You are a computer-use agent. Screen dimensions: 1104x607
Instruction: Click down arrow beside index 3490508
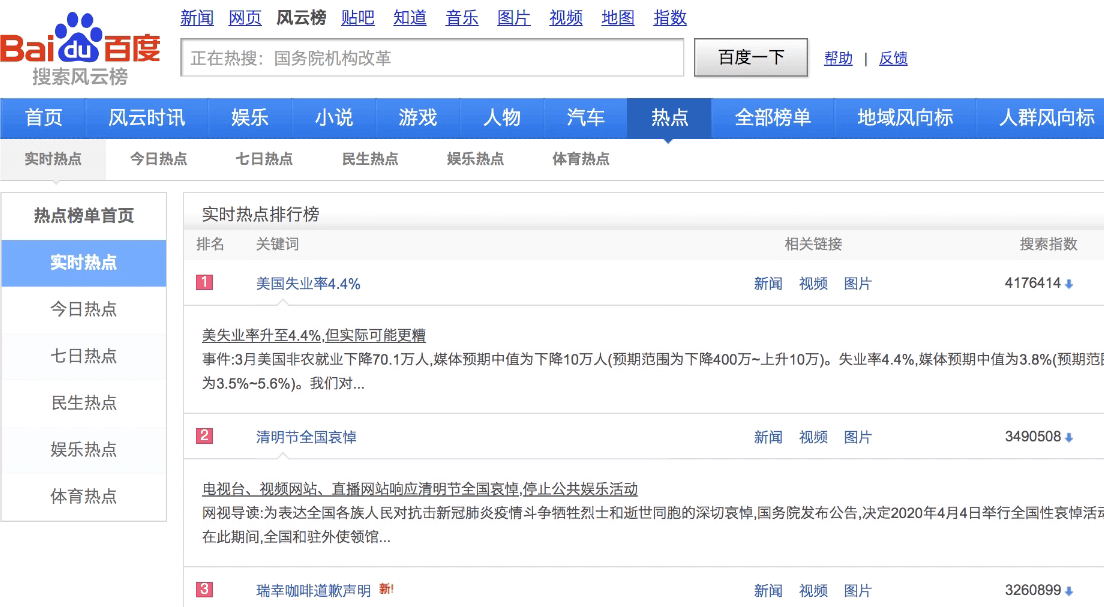[x=1069, y=437]
